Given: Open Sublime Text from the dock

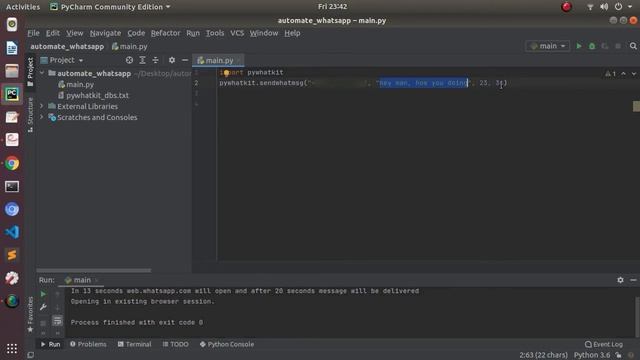Looking at the screenshot, I should [12, 255].
